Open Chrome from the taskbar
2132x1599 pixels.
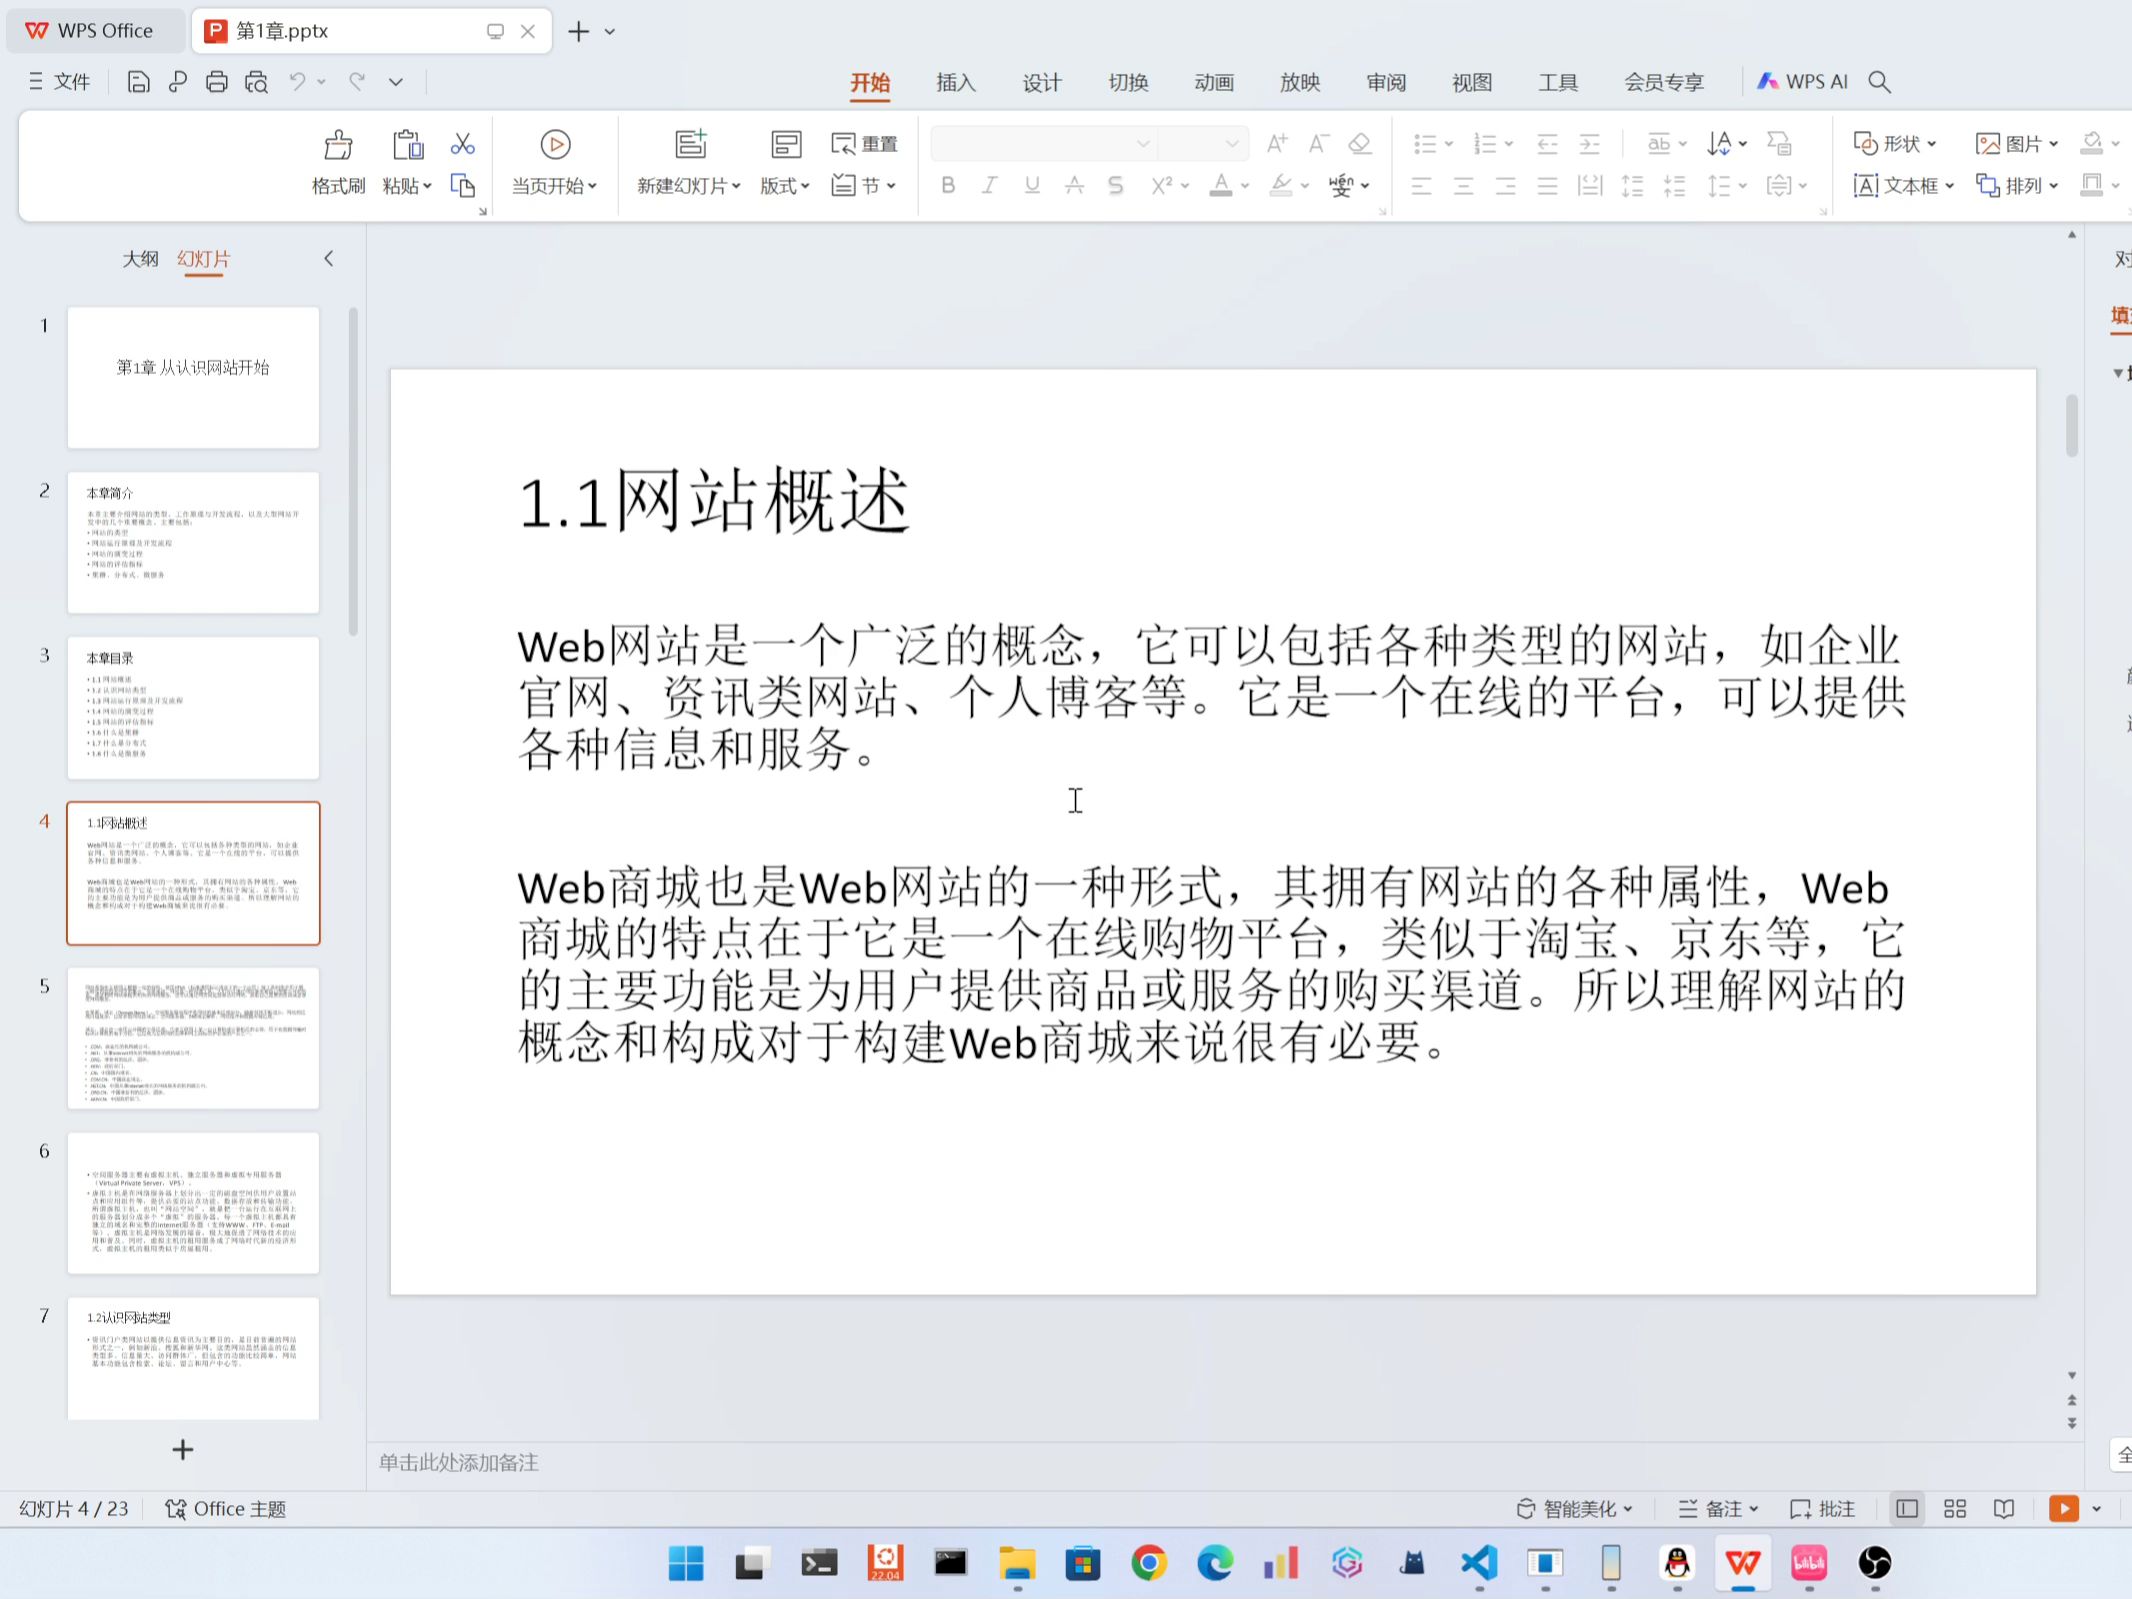coord(1149,1563)
